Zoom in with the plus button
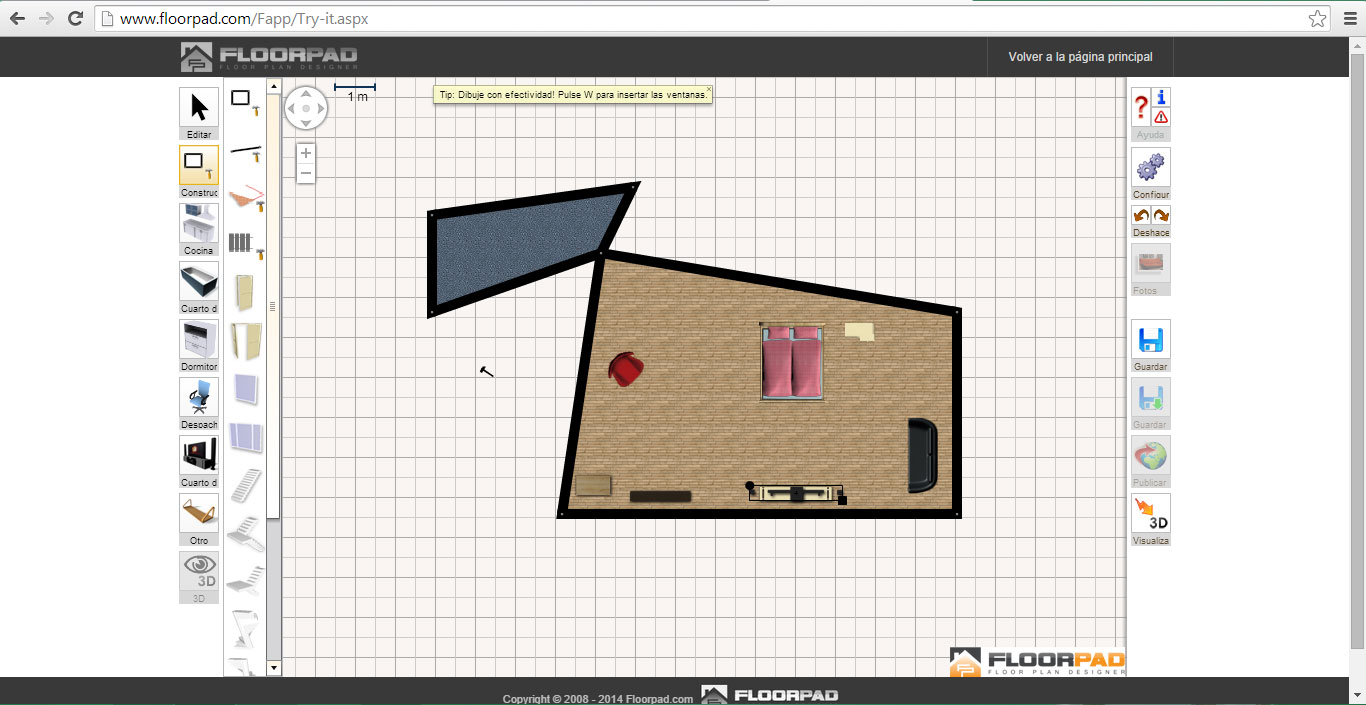This screenshot has height=705, width=1366. [x=306, y=153]
